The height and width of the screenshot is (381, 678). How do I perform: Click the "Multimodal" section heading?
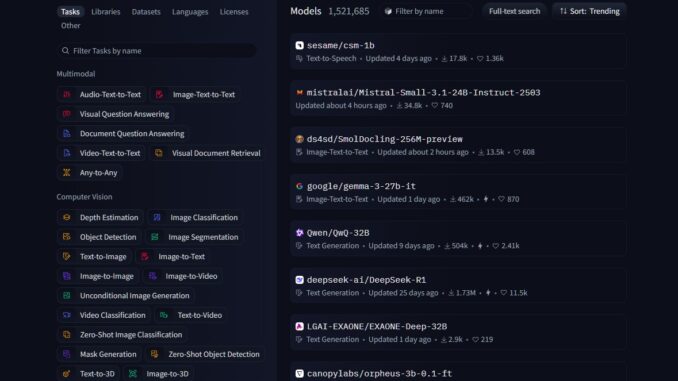coord(76,74)
